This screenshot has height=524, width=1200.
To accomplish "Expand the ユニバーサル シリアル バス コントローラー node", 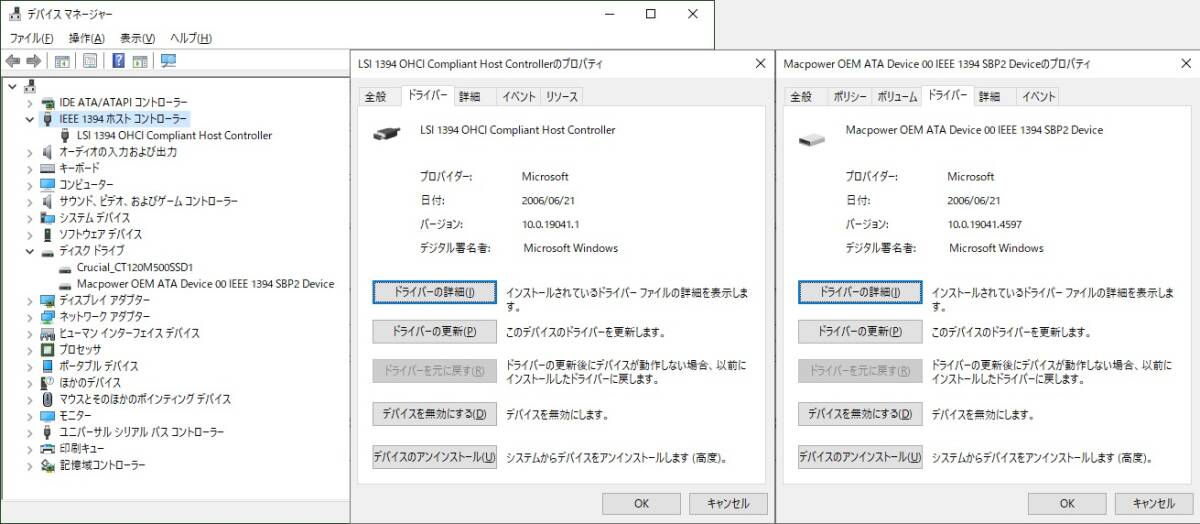I will pyautogui.click(x=30, y=432).
